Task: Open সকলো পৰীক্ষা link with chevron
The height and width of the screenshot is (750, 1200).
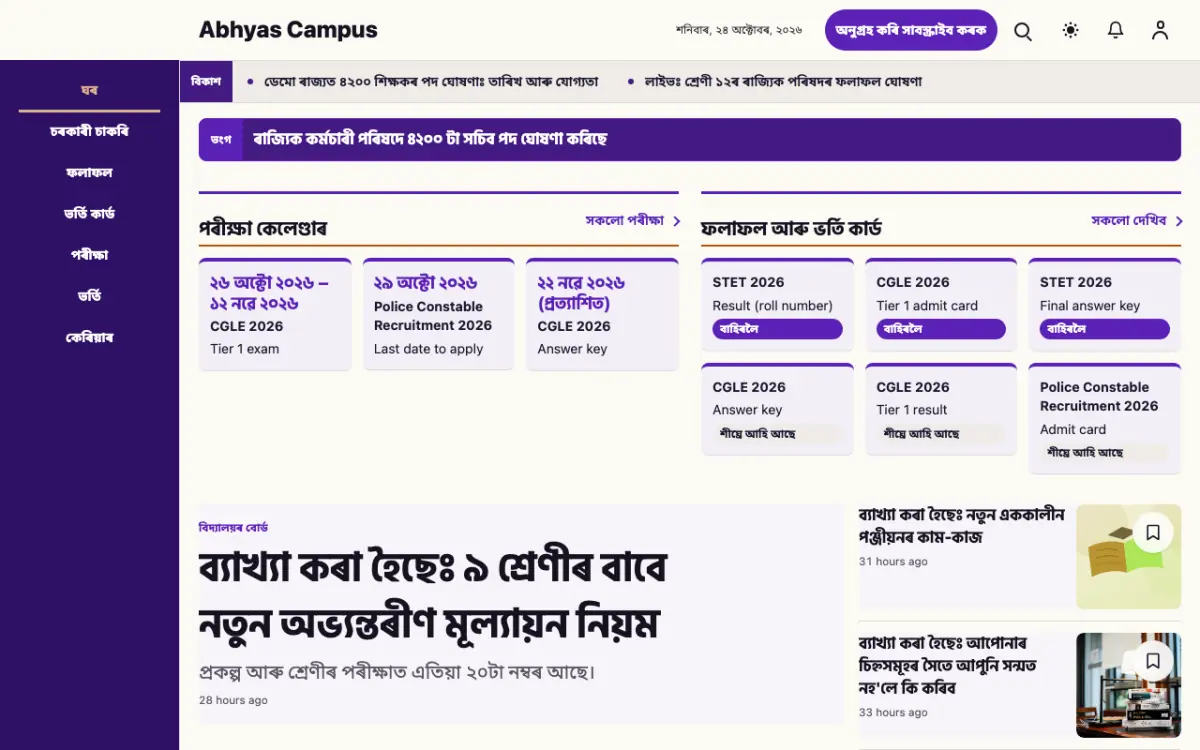Action: [x=633, y=220]
